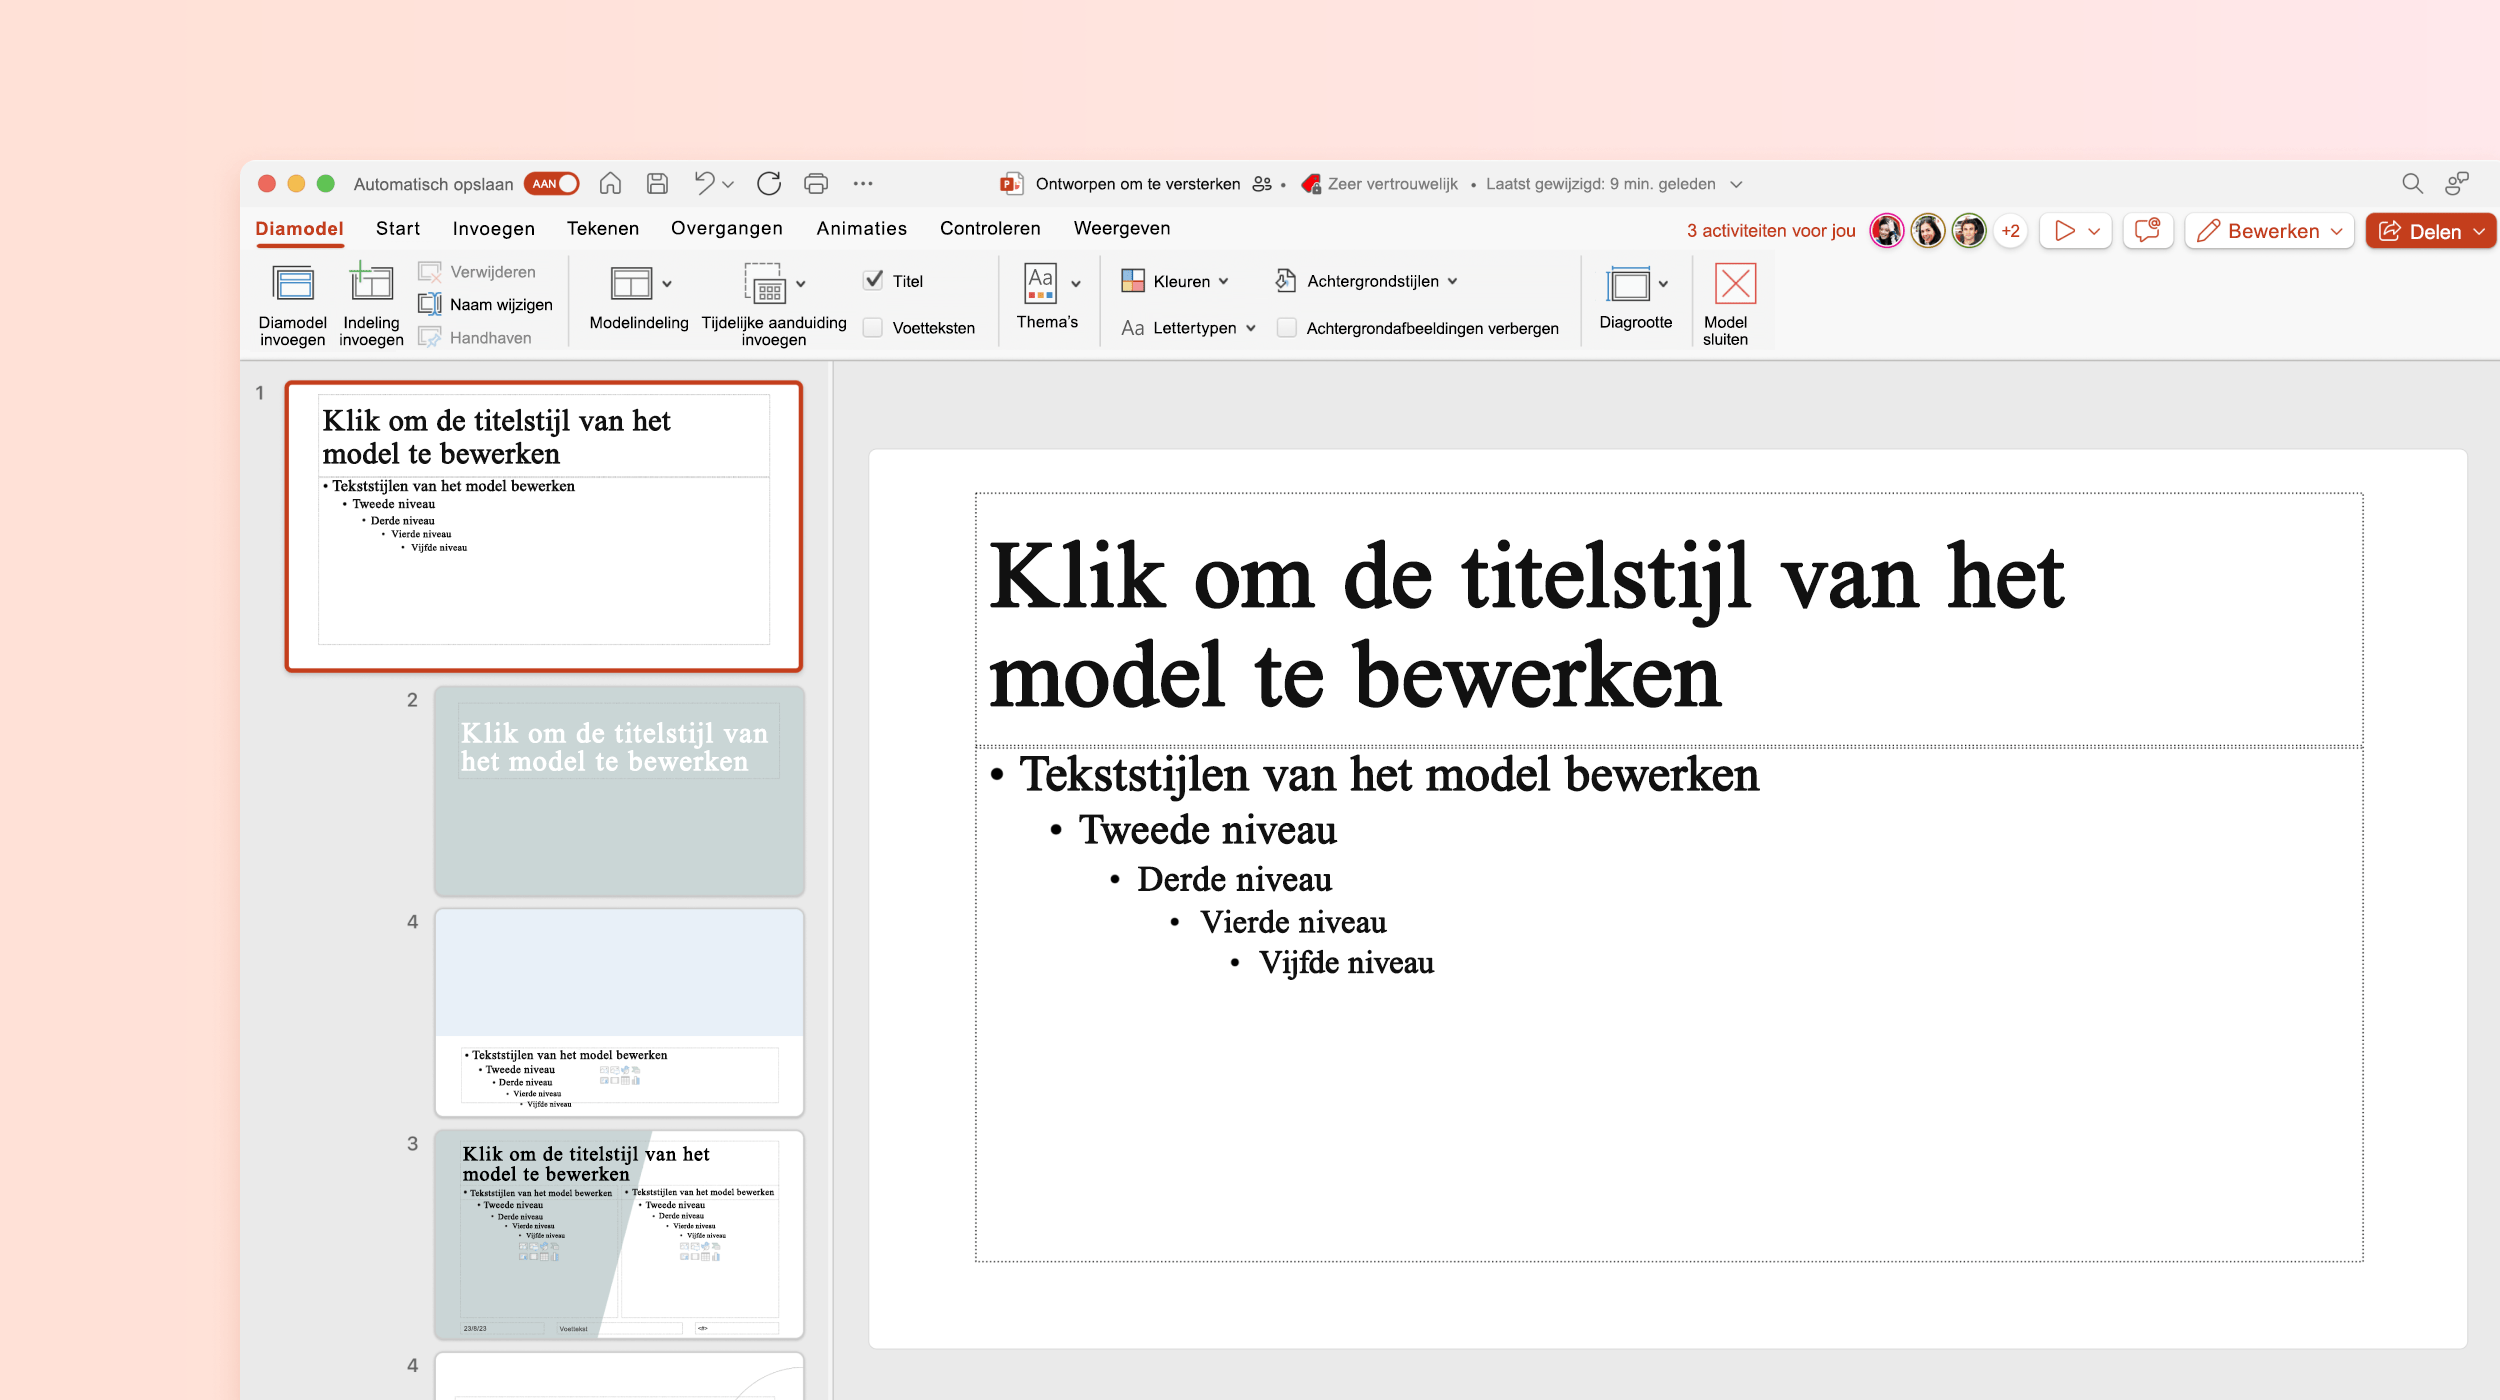Expand the Diagrootte dropdown arrow

1663,284
